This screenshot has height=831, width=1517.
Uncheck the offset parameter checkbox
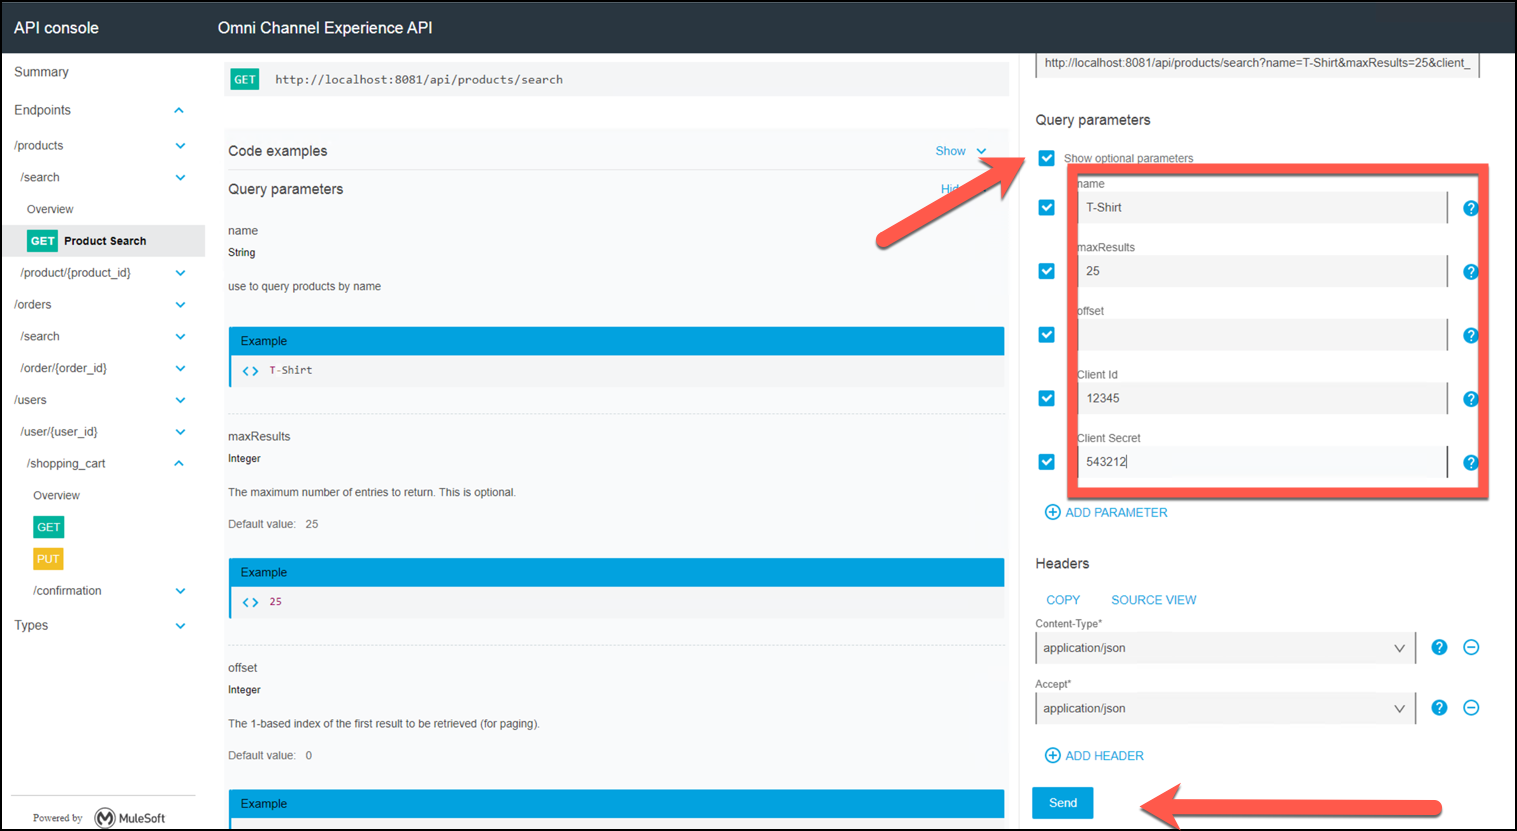(1046, 335)
